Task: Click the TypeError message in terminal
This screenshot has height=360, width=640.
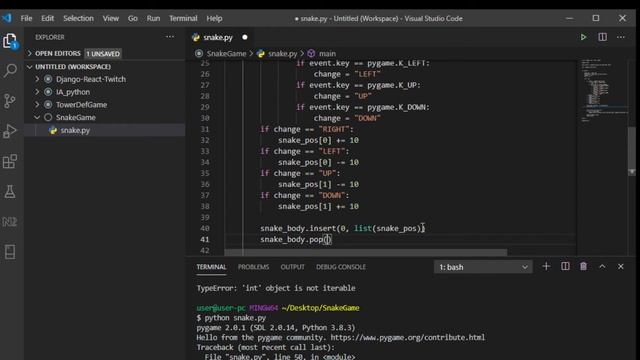Action: (x=276, y=288)
